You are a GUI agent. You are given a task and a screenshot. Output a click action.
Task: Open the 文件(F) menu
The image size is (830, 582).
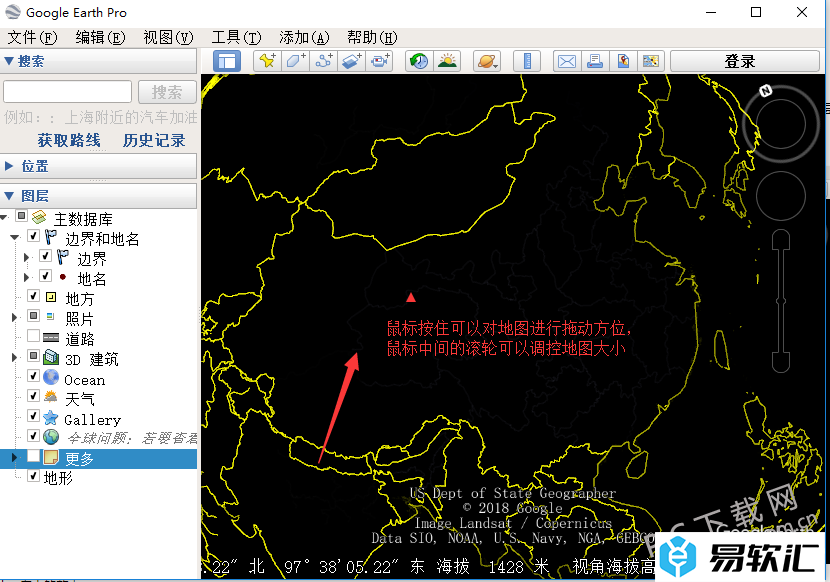click(x=32, y=38)
